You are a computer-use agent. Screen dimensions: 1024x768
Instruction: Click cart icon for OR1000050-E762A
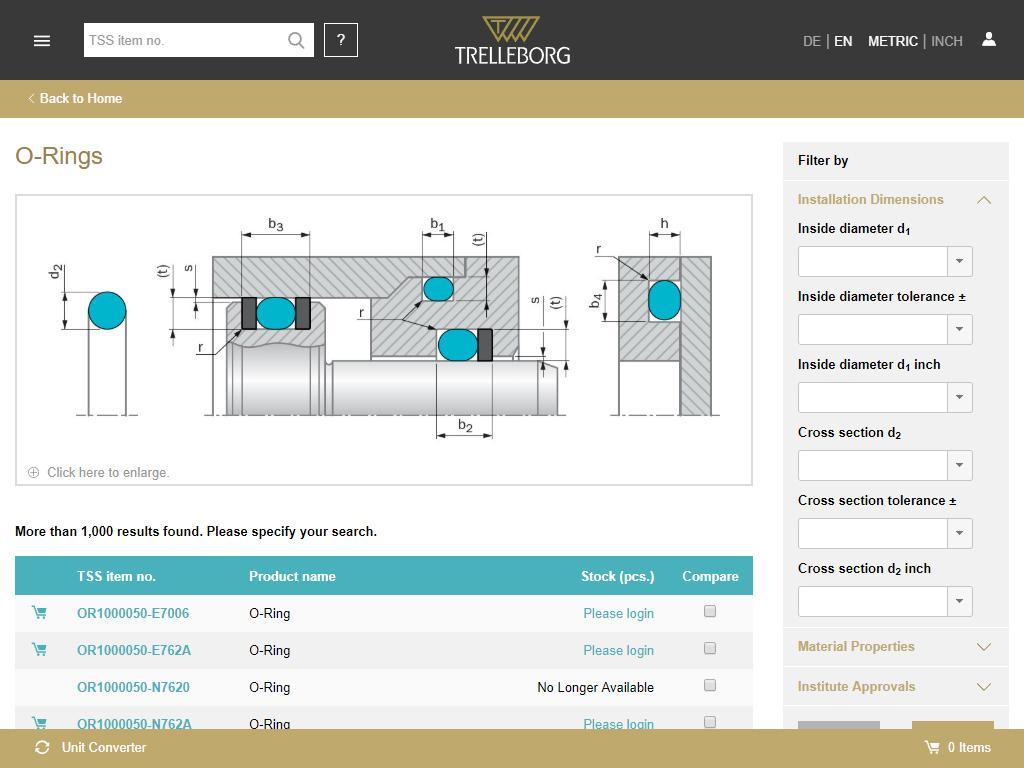click(39, 649)
